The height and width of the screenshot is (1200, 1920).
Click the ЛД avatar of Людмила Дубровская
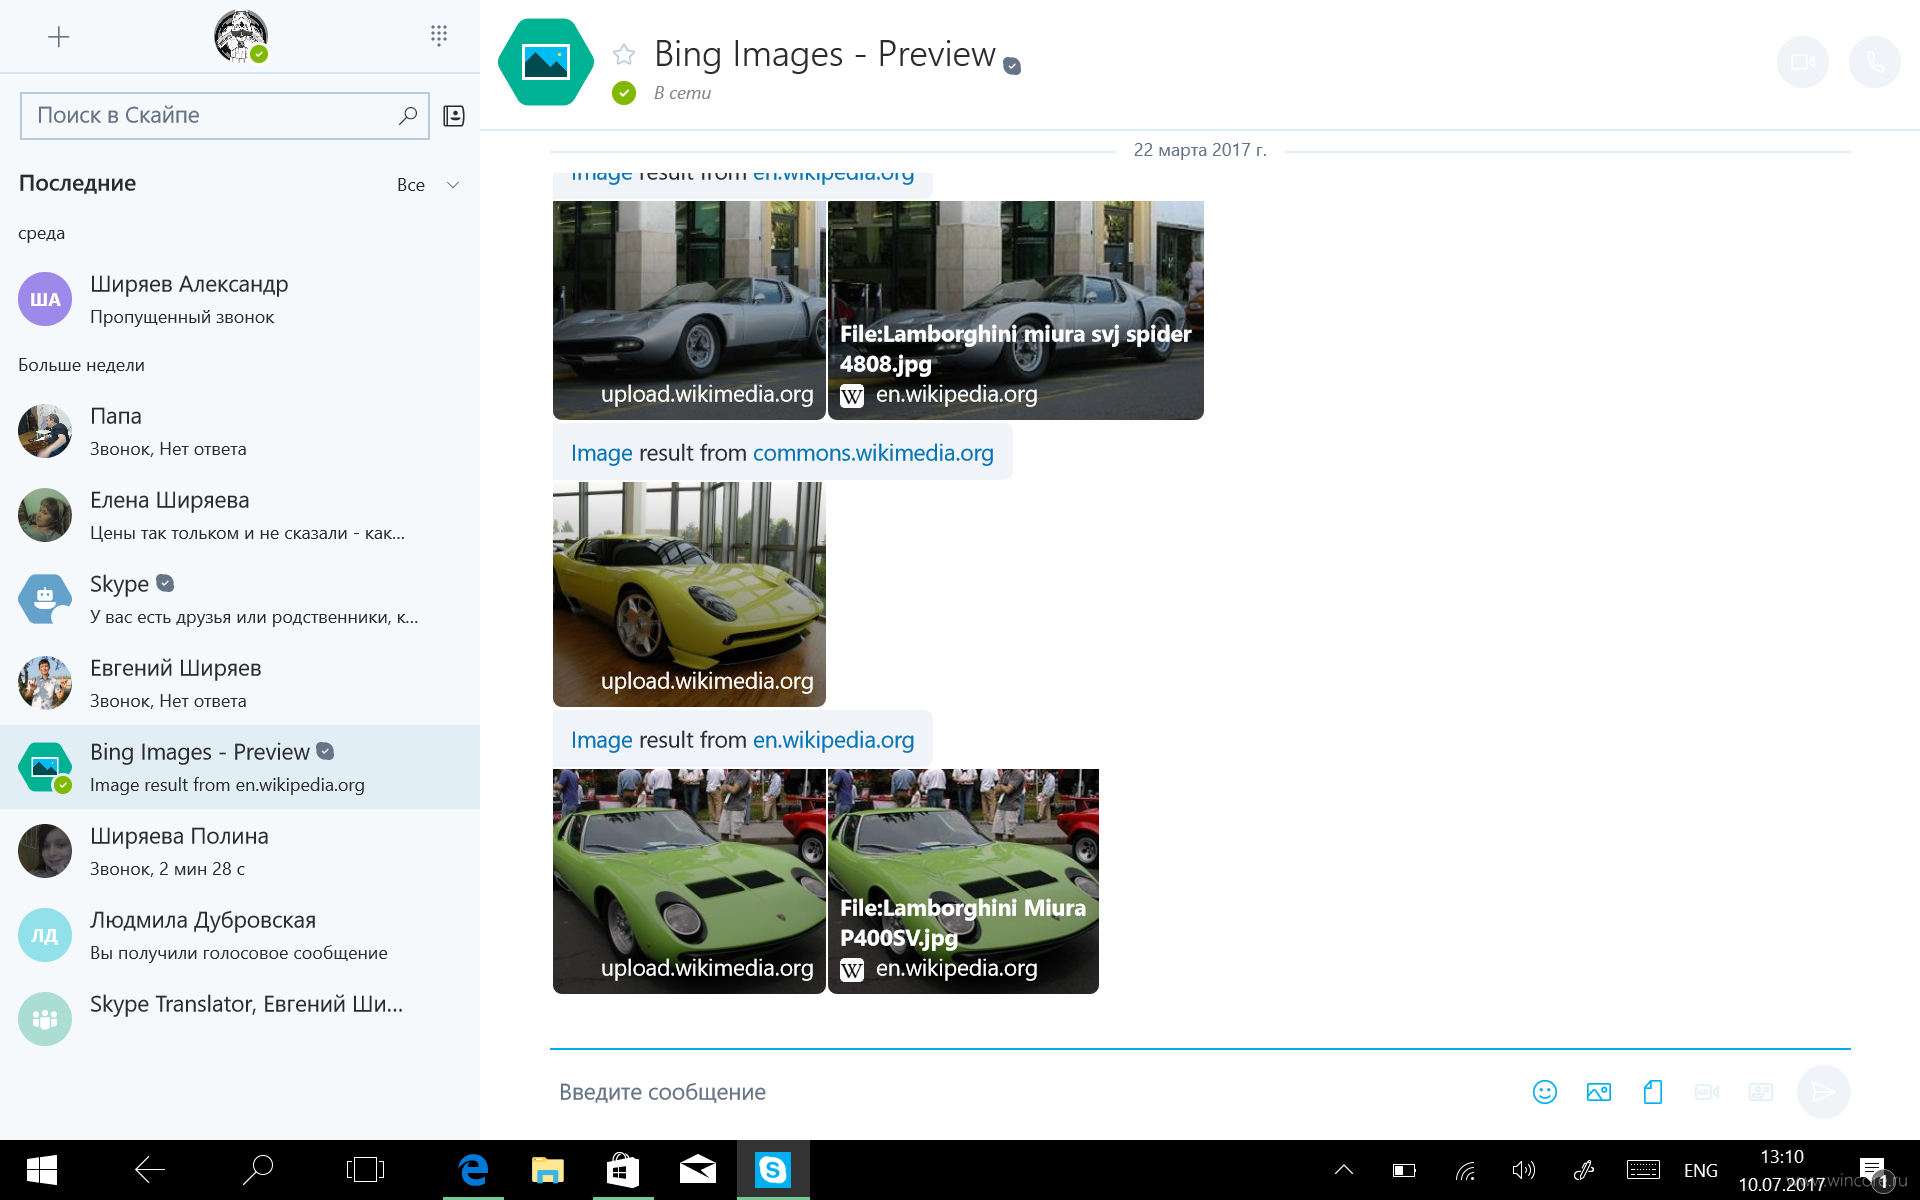(45, 935)
